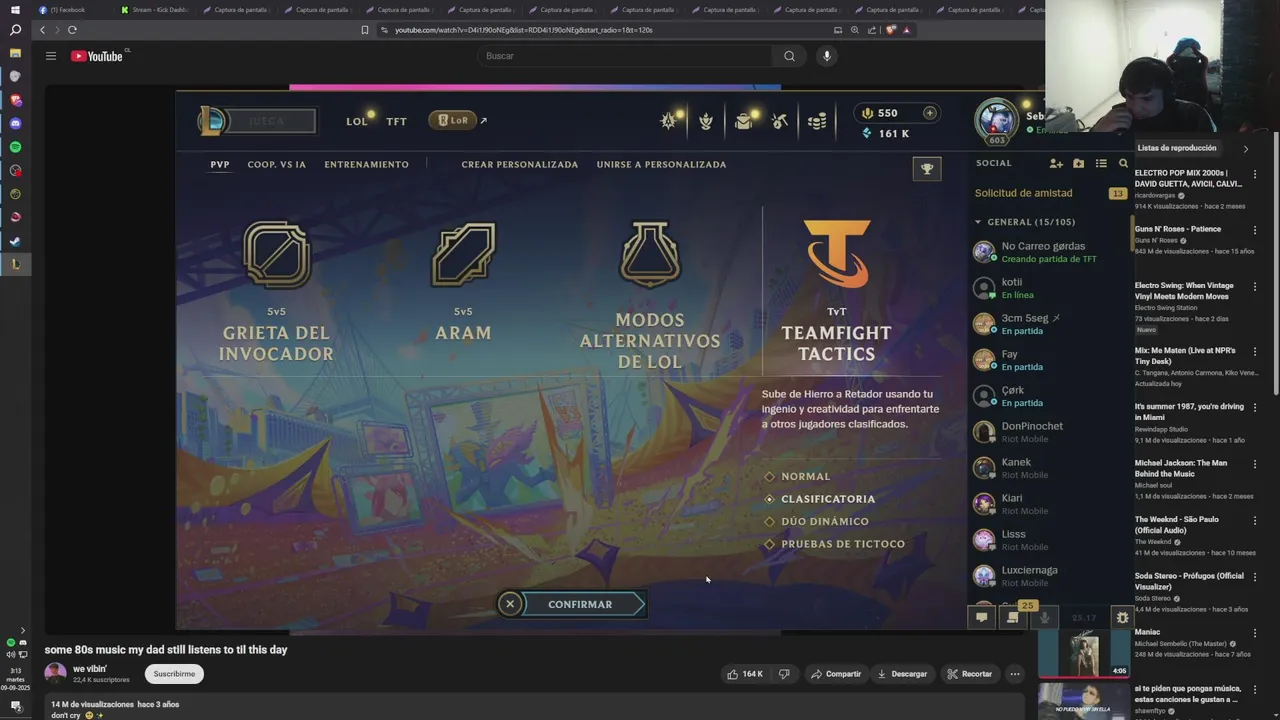Dislike the YouTube video
Screen dimensions: 1280x720
pyautogui.click(x=784, y=674)
